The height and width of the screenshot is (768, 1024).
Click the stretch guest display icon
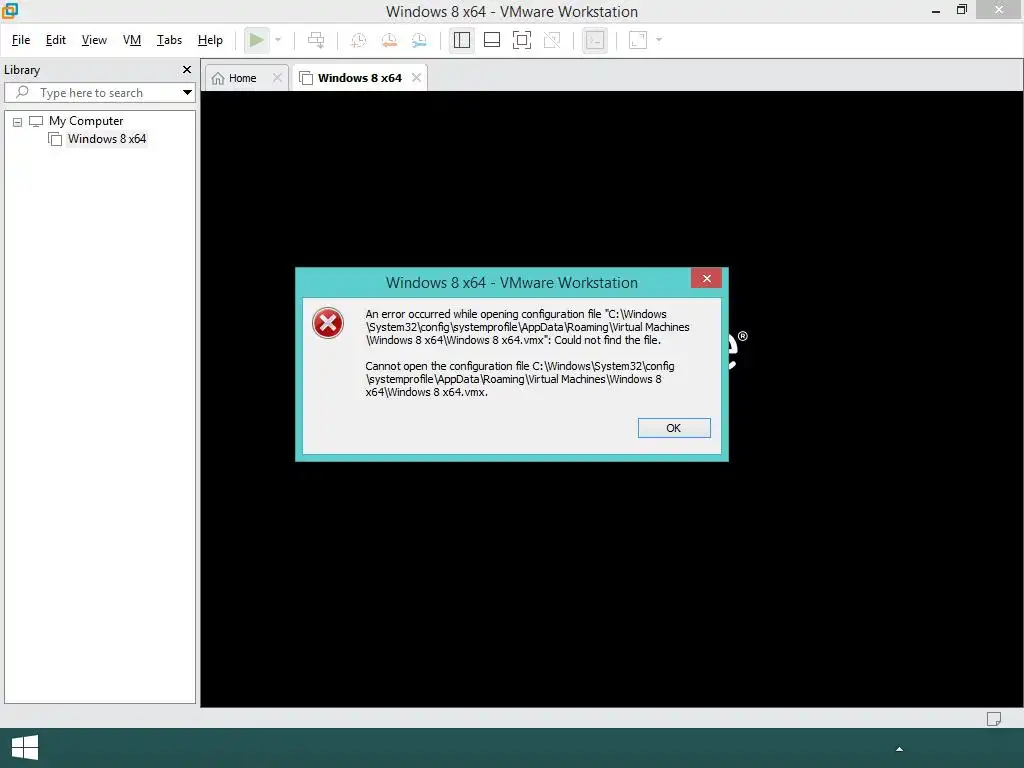(638, 40)
